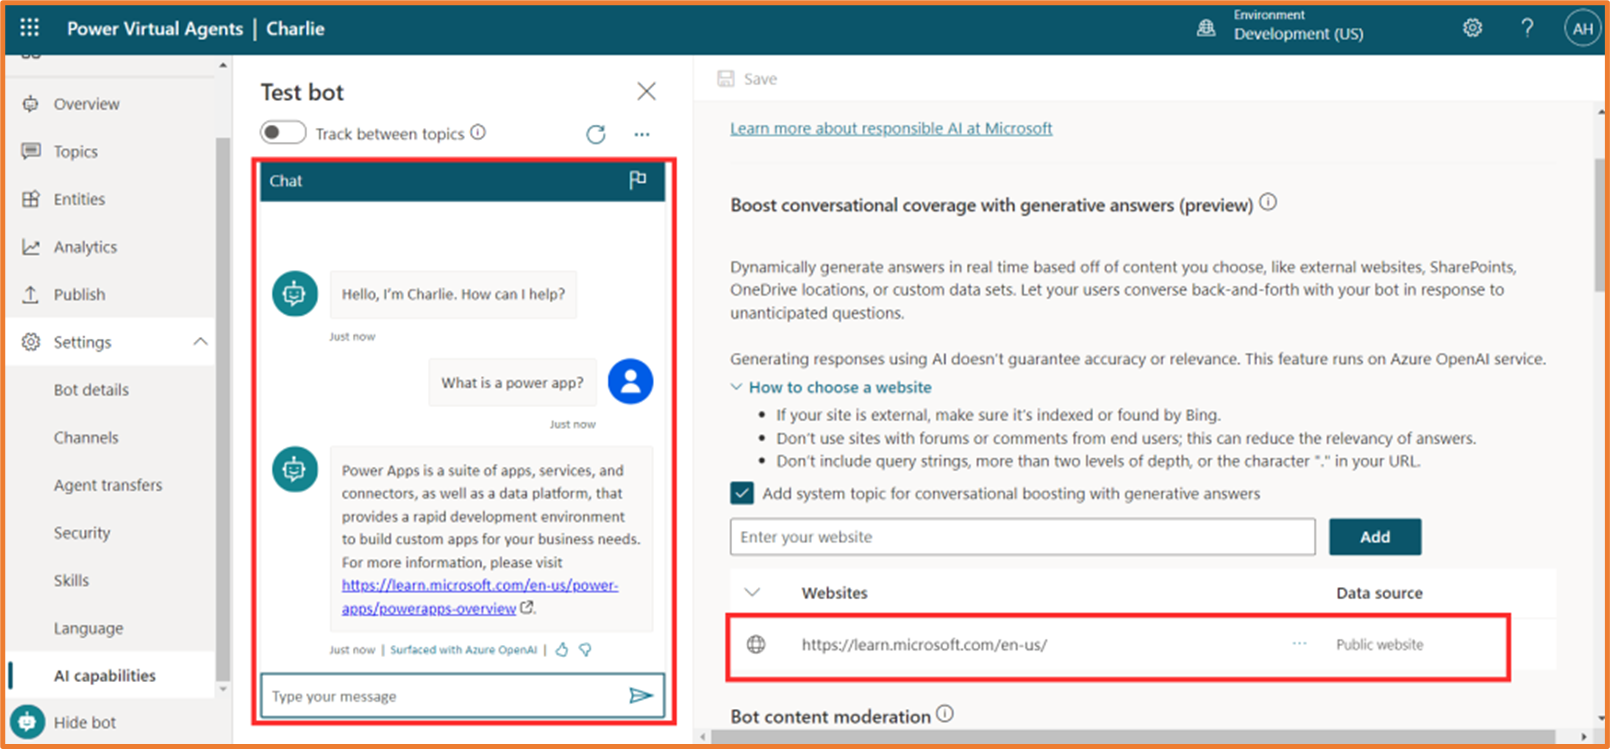Send message with the paper plane icon

click(x=640, y=696)
